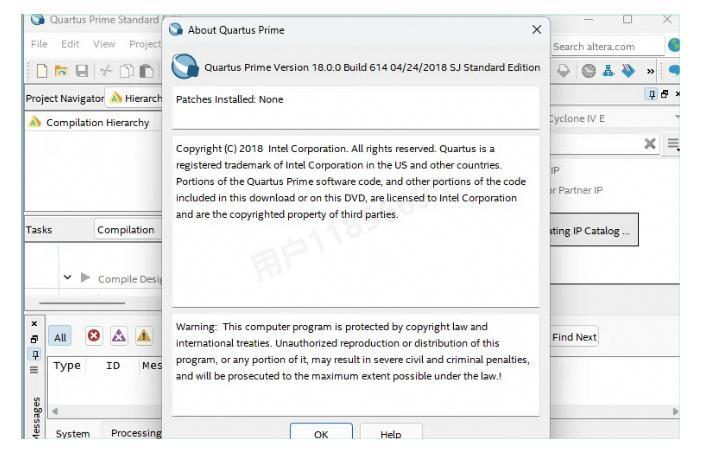Screen dimensions: 701x454
Task: Click the Project Navigator label
Action: click(x=64, y=98)
